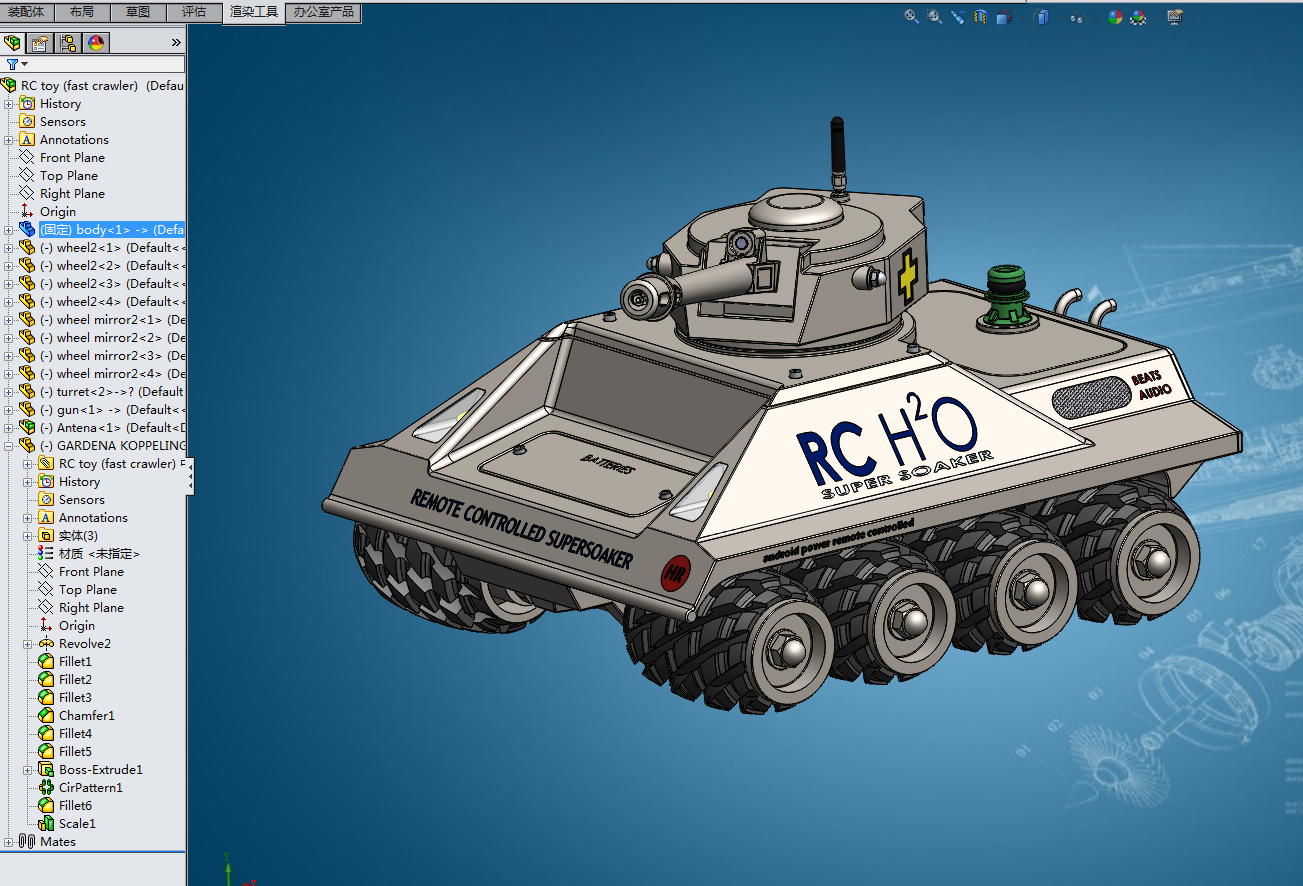
Task: Select the gun<1> component
Action: (x=112, y=410)
